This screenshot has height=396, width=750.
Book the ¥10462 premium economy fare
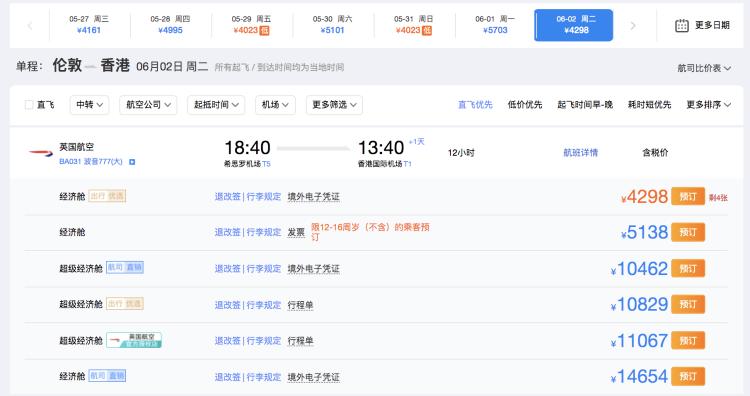tap(688, 268)
